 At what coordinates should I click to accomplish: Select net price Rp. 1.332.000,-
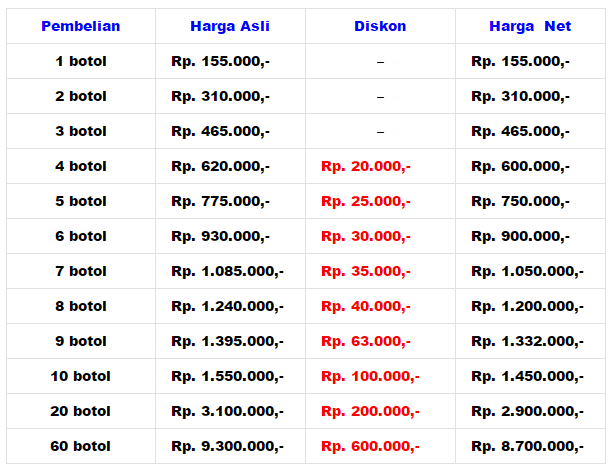[527, 341]
